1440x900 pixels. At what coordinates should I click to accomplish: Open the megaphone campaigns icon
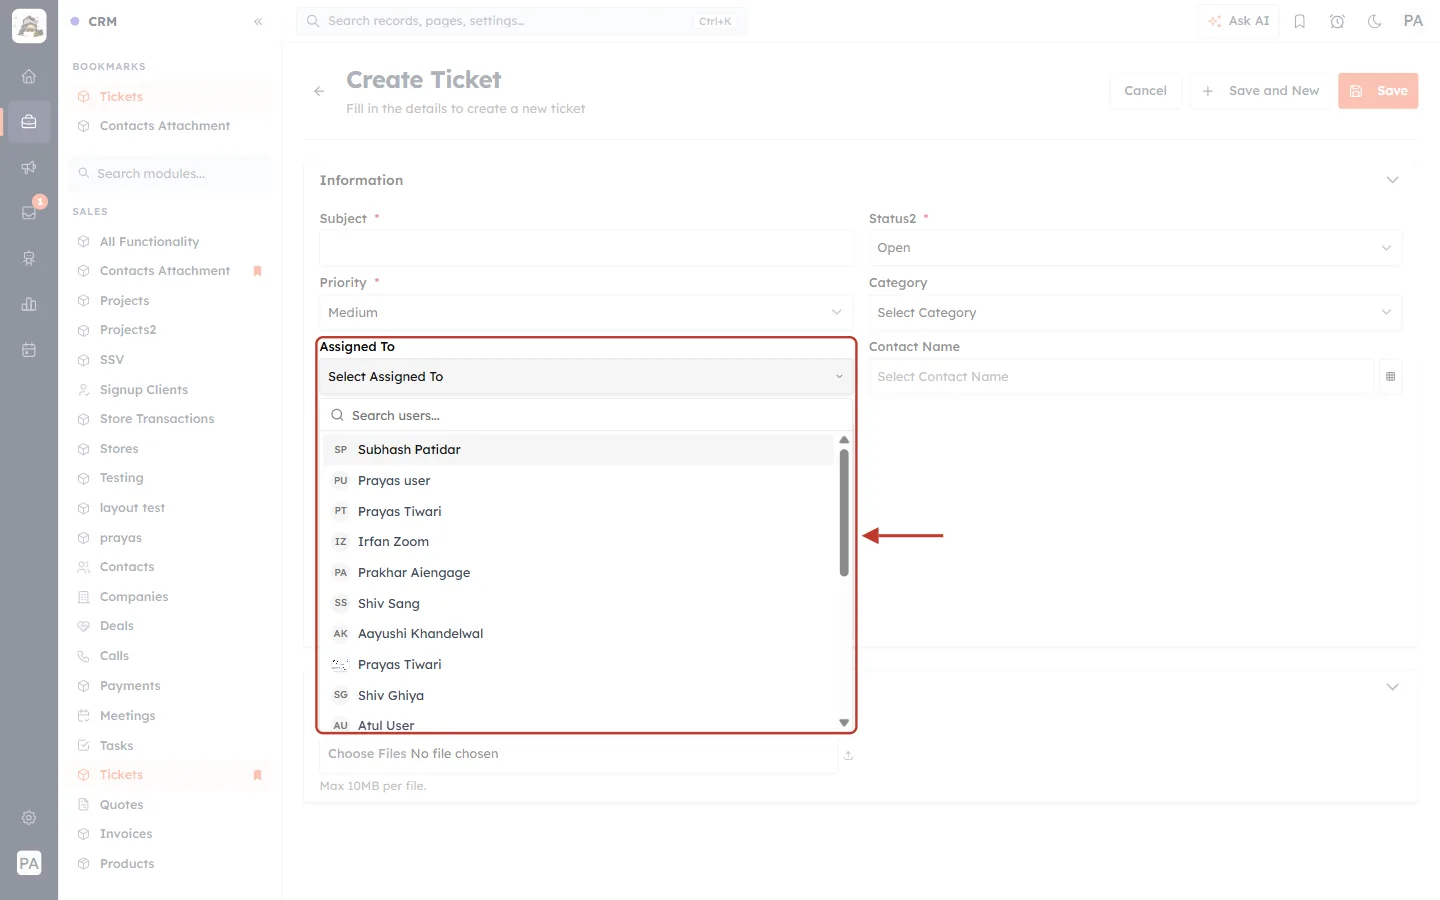pyautogui.click(x=29, y=167)
